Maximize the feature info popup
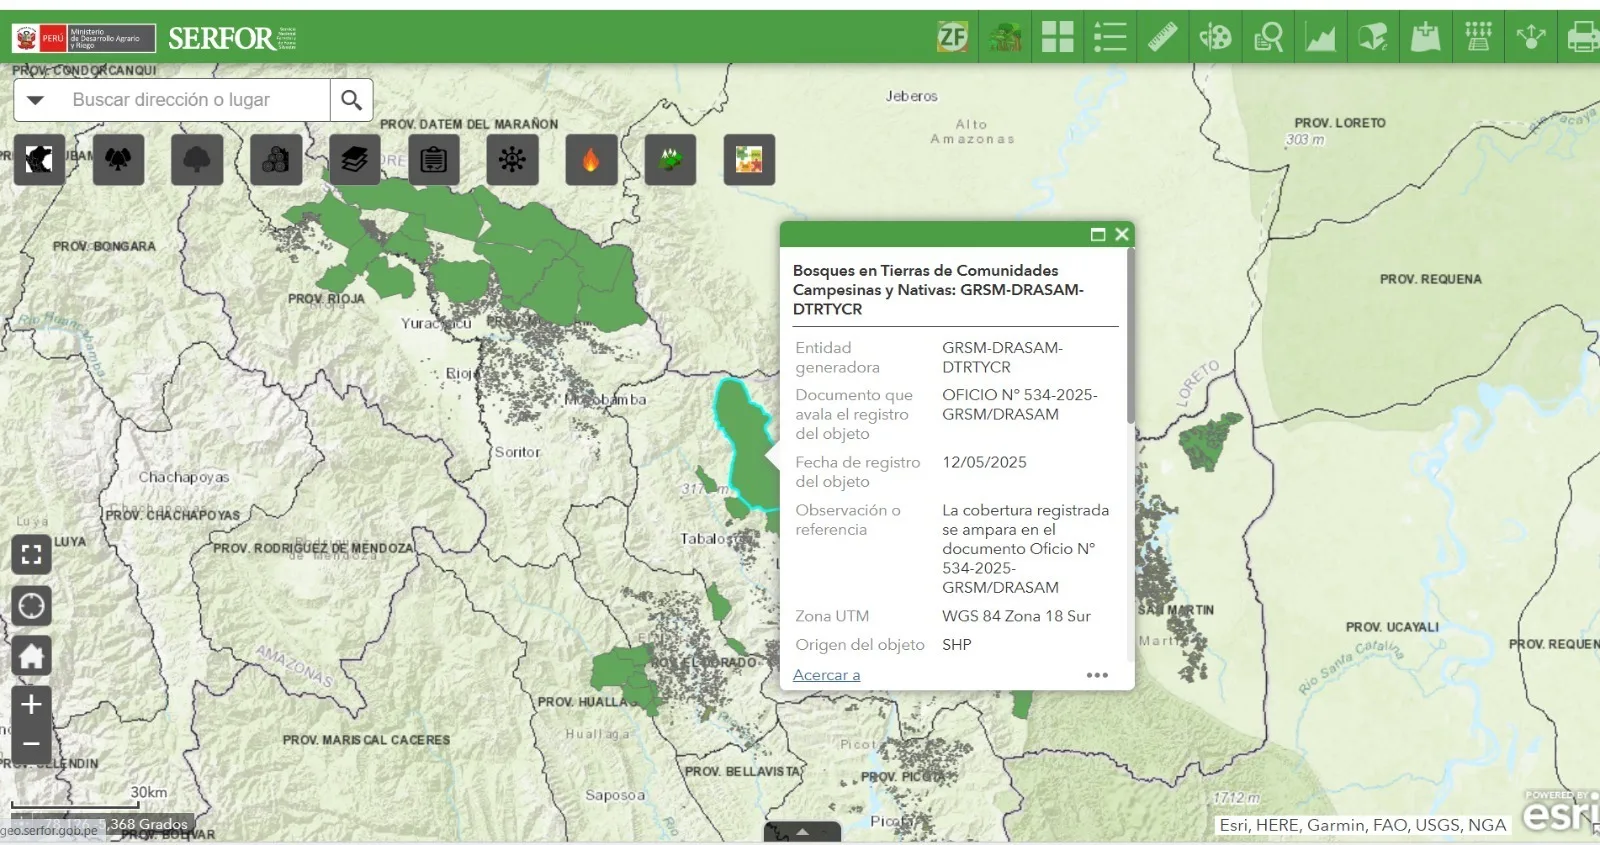 click(x=1098, y=234)
